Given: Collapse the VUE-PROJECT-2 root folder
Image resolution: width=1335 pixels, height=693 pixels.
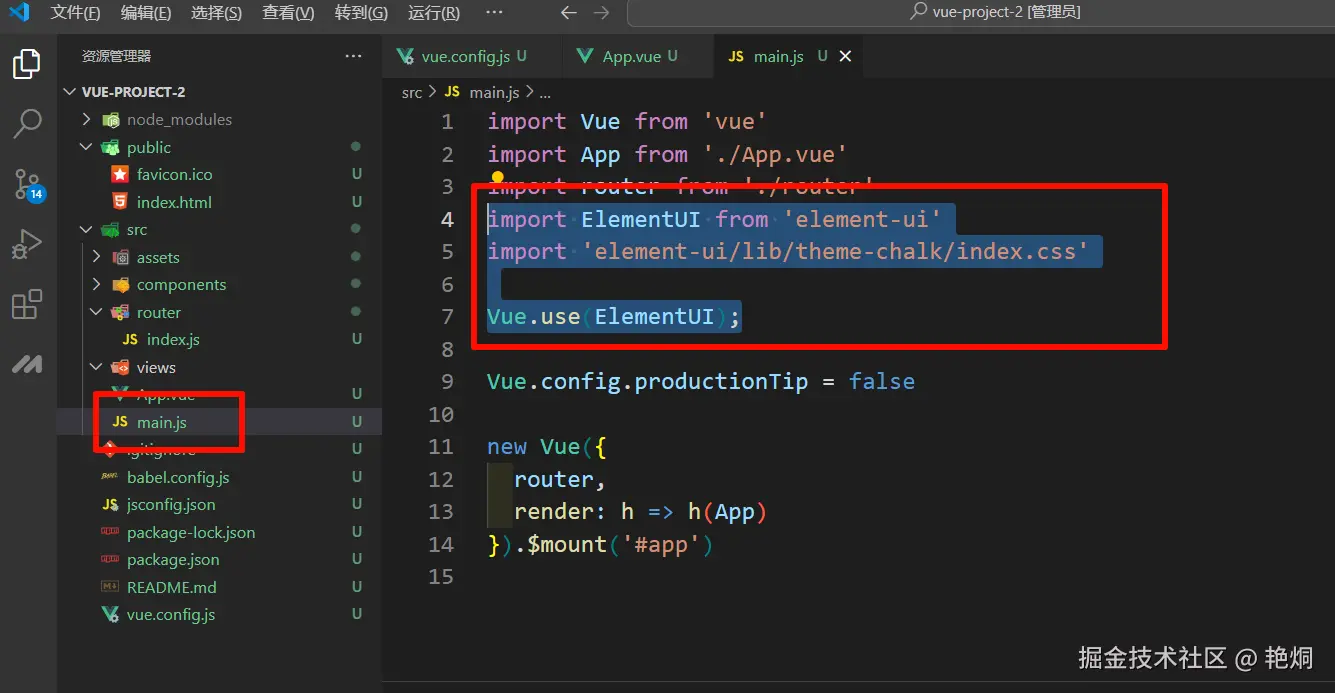Looking at the screenshot, I should (69, 92).
